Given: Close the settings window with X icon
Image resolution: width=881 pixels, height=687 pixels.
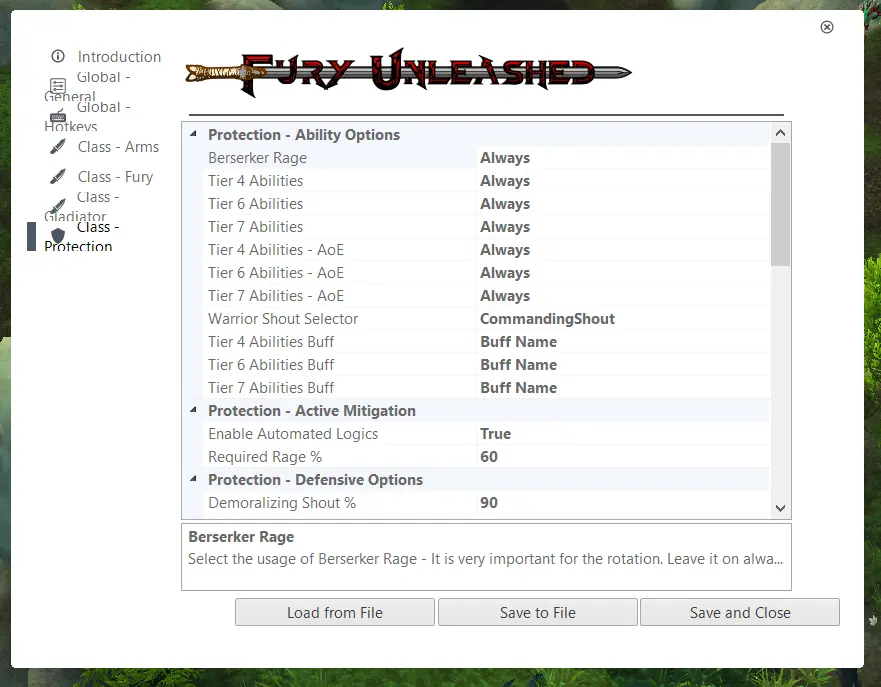Looking at the screenshot, I should (x=826, y=27).
